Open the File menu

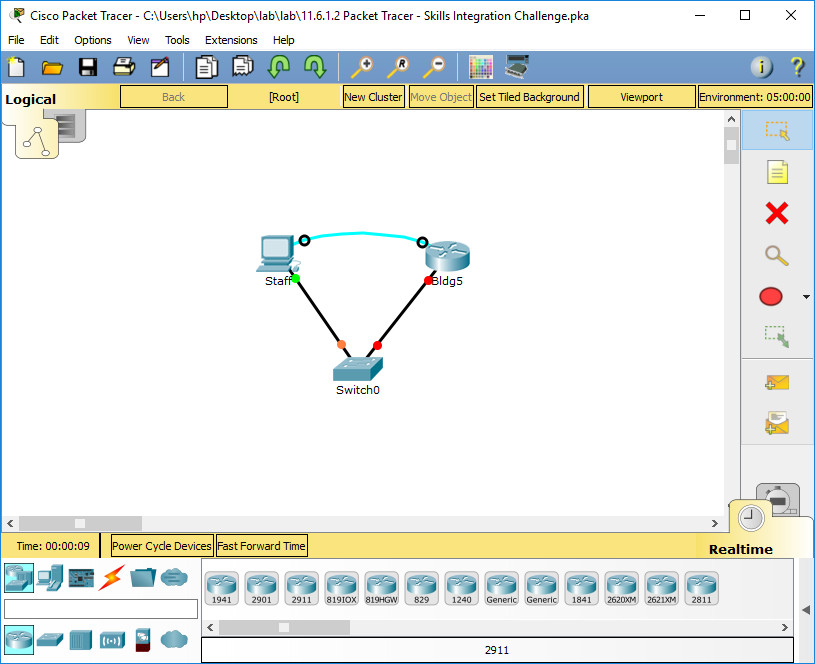tap(16, 40)
